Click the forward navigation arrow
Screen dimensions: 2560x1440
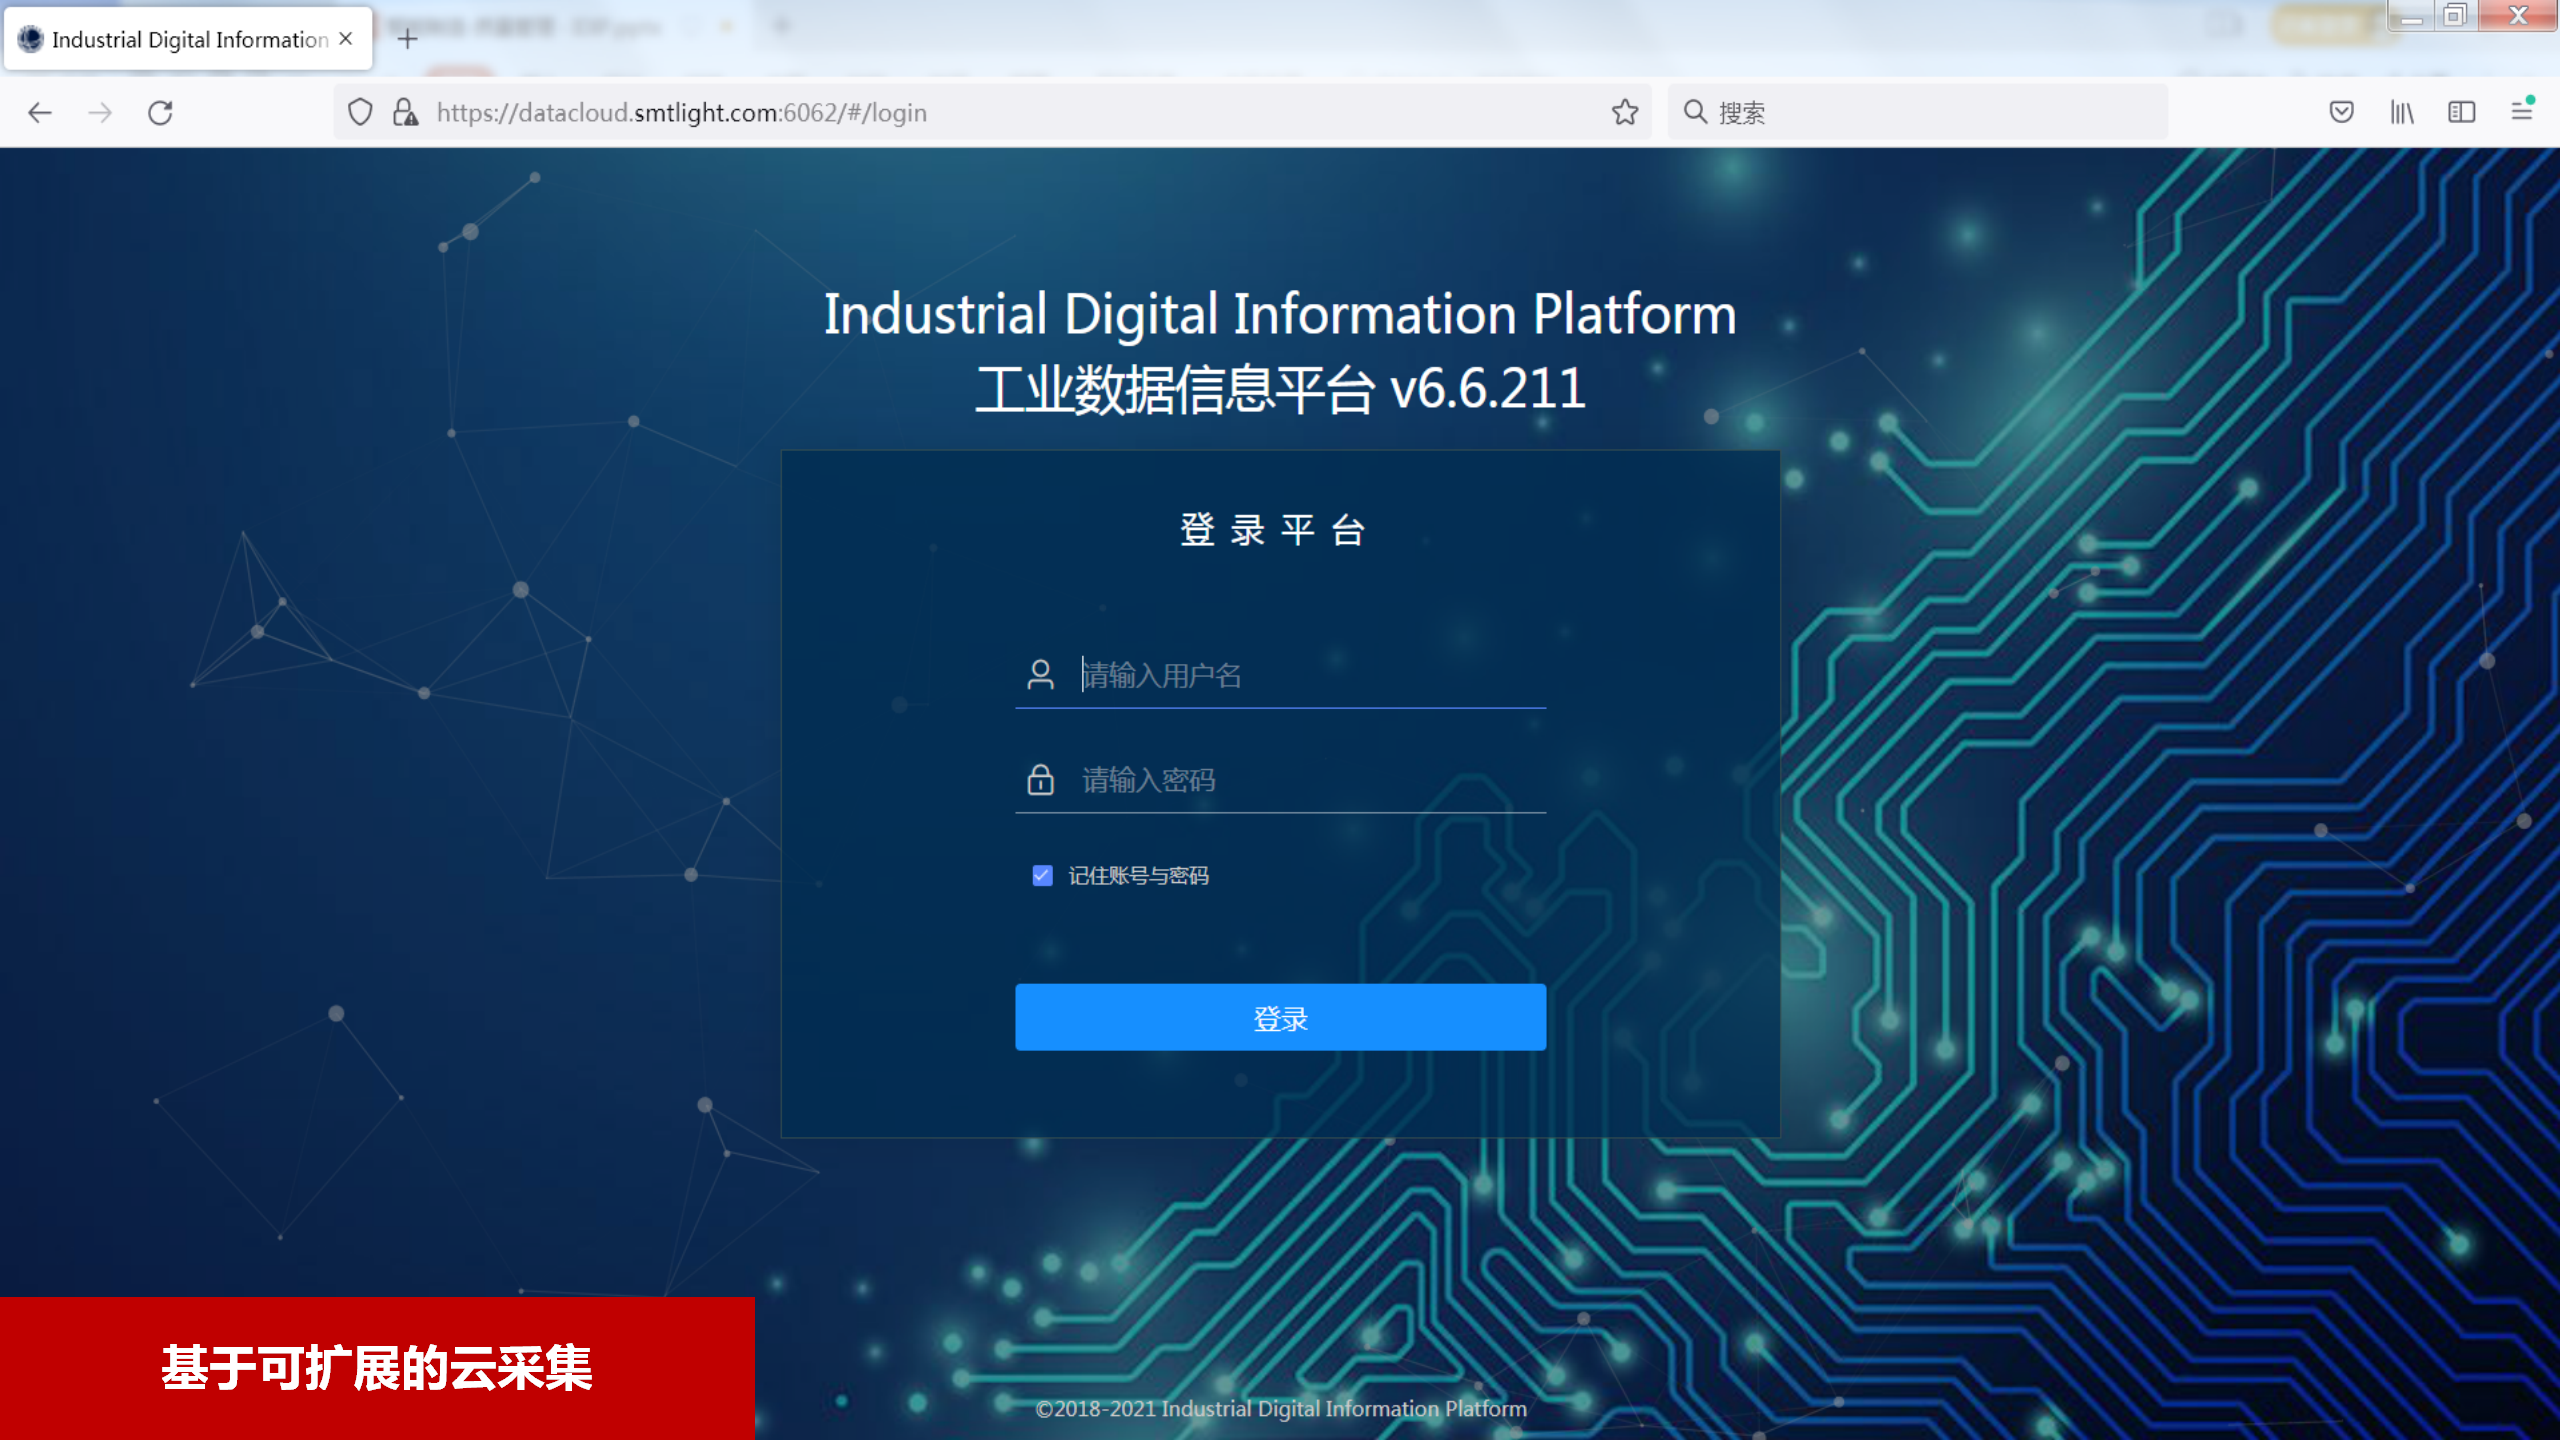(x=100, y=112)
